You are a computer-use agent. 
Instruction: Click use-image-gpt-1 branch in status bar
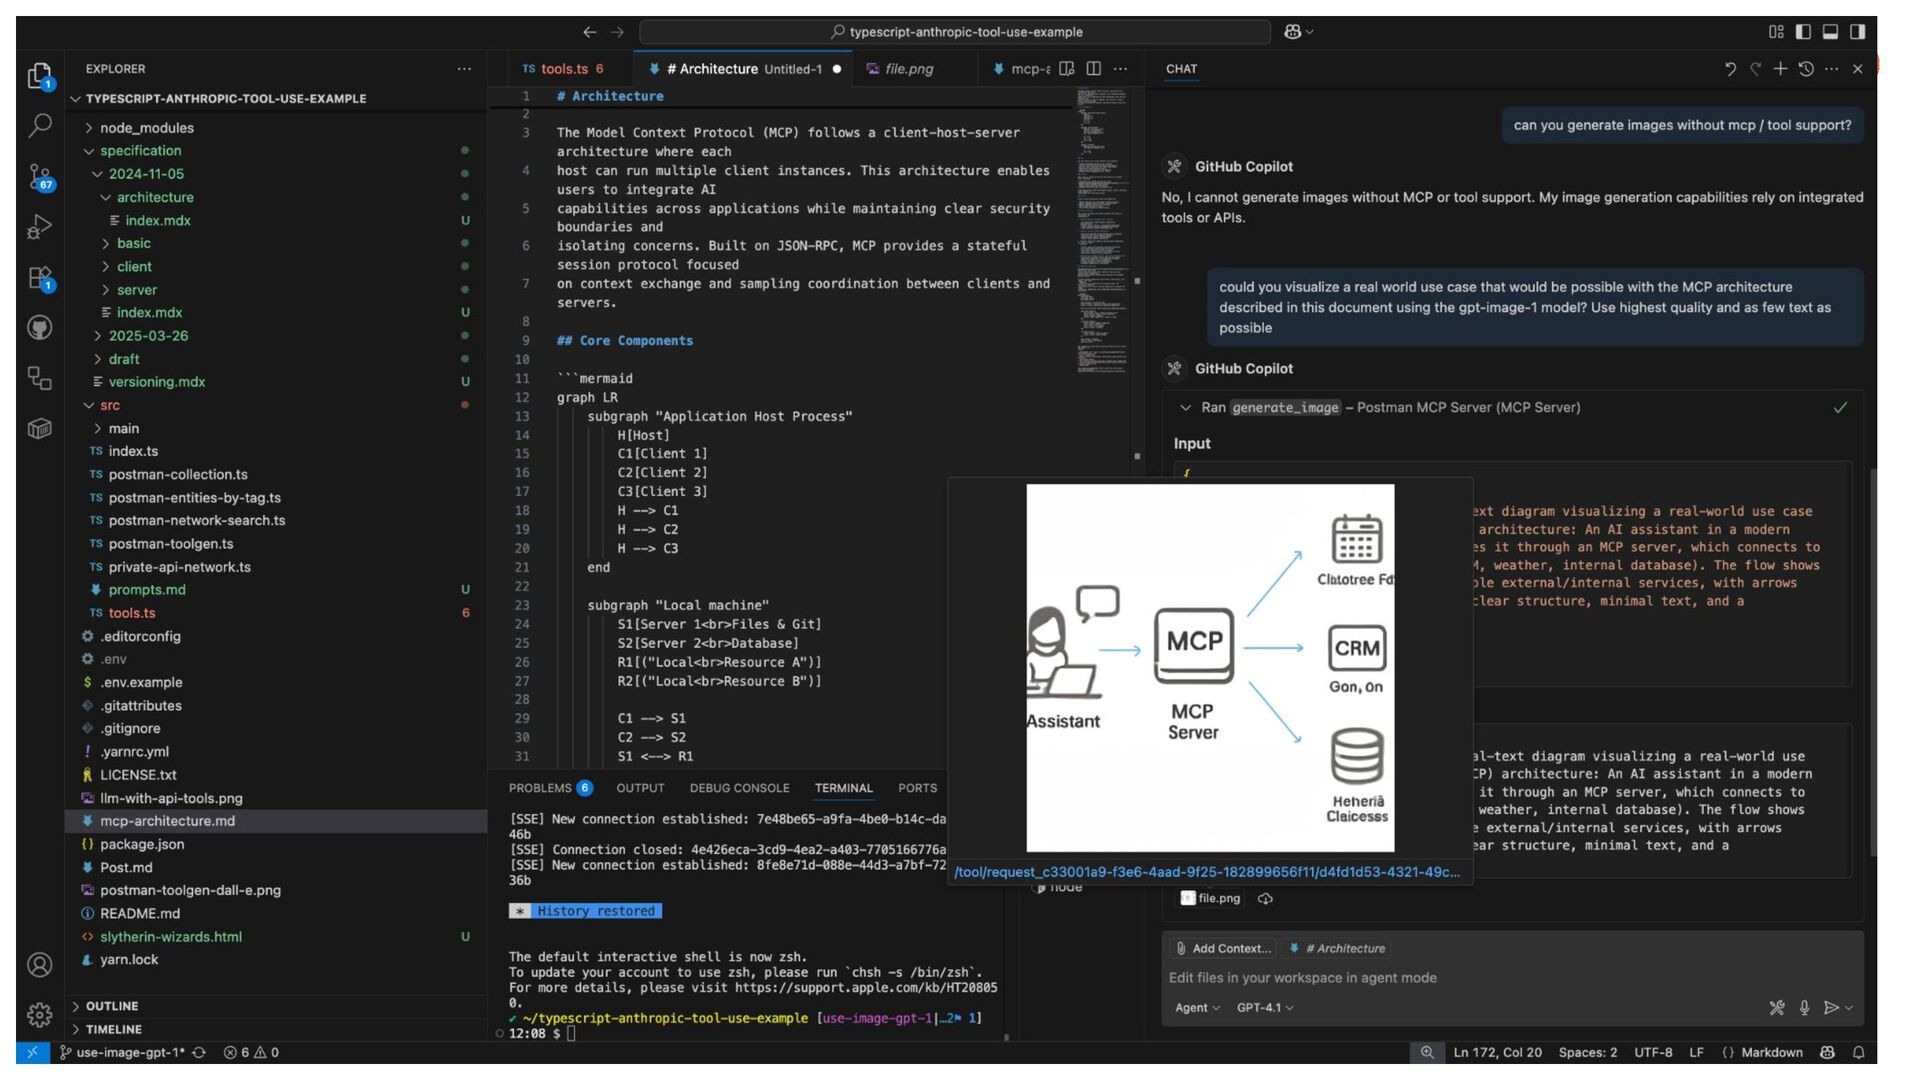(x=122, y=1052)
